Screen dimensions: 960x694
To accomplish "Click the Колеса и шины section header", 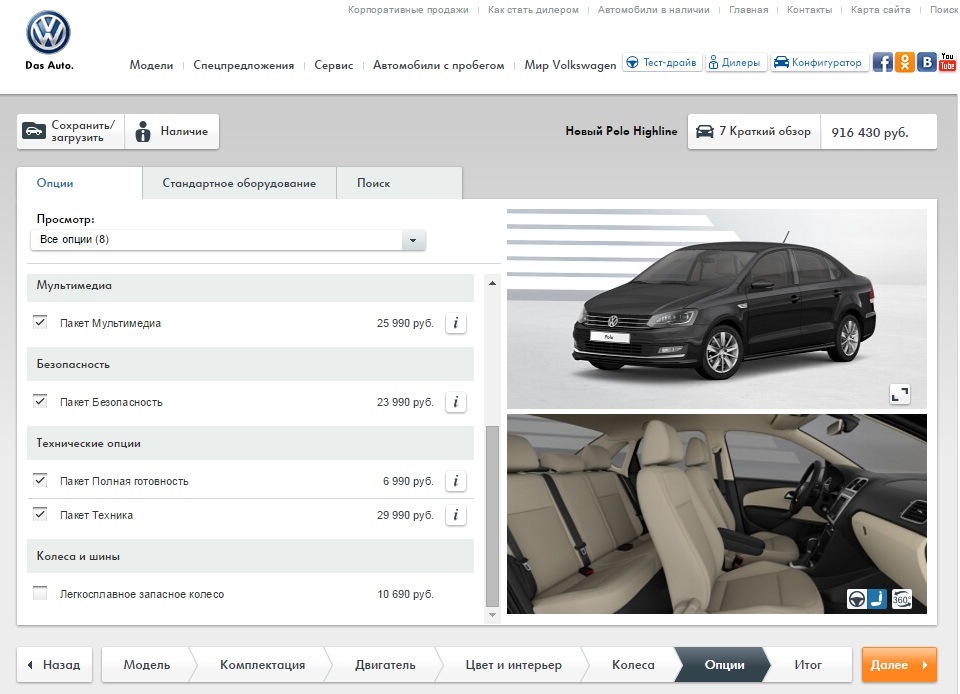I will tap(250, 556).
